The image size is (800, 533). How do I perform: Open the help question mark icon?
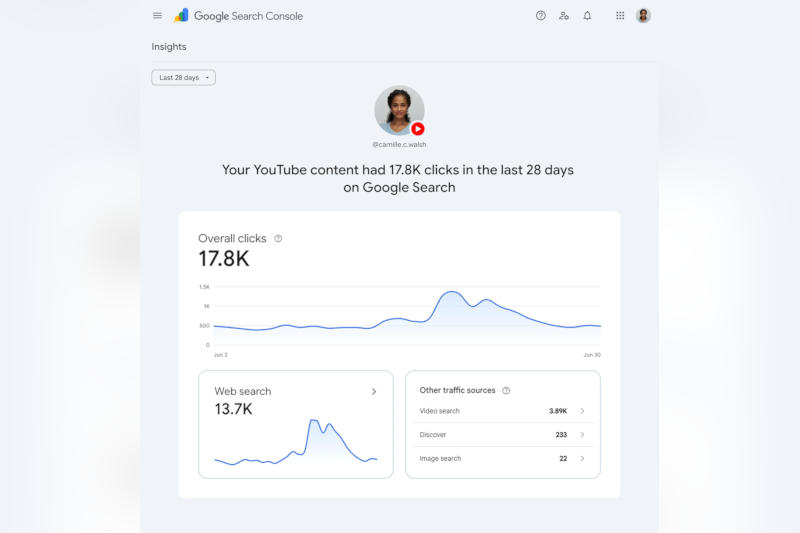pos(541,16)
